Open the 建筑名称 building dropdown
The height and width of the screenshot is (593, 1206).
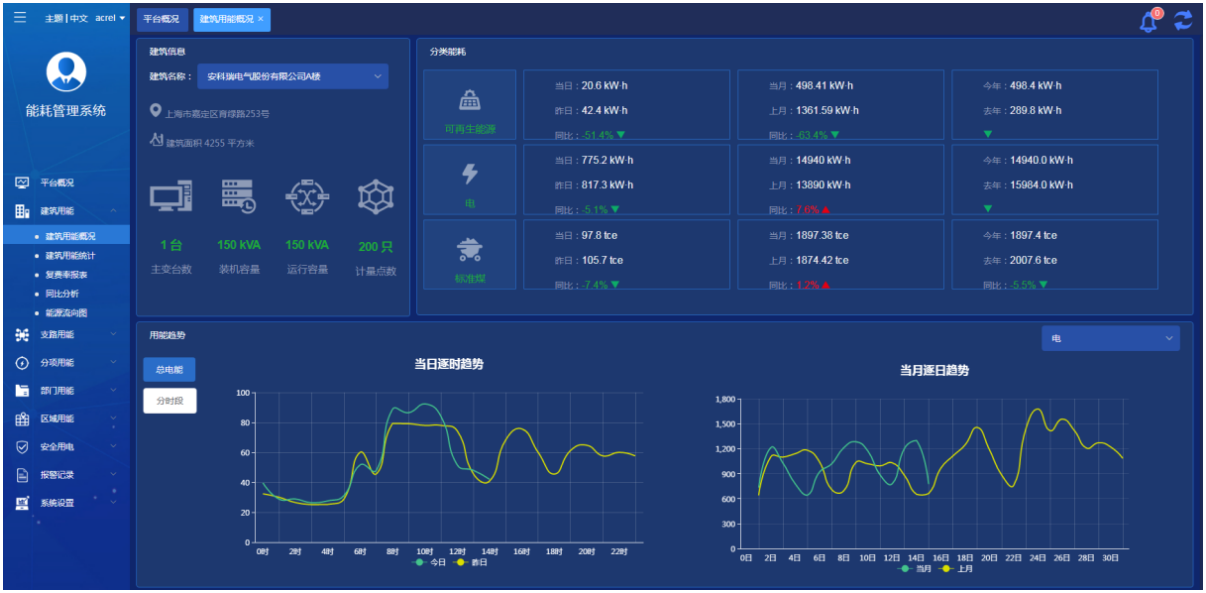(x=292, y=76)
